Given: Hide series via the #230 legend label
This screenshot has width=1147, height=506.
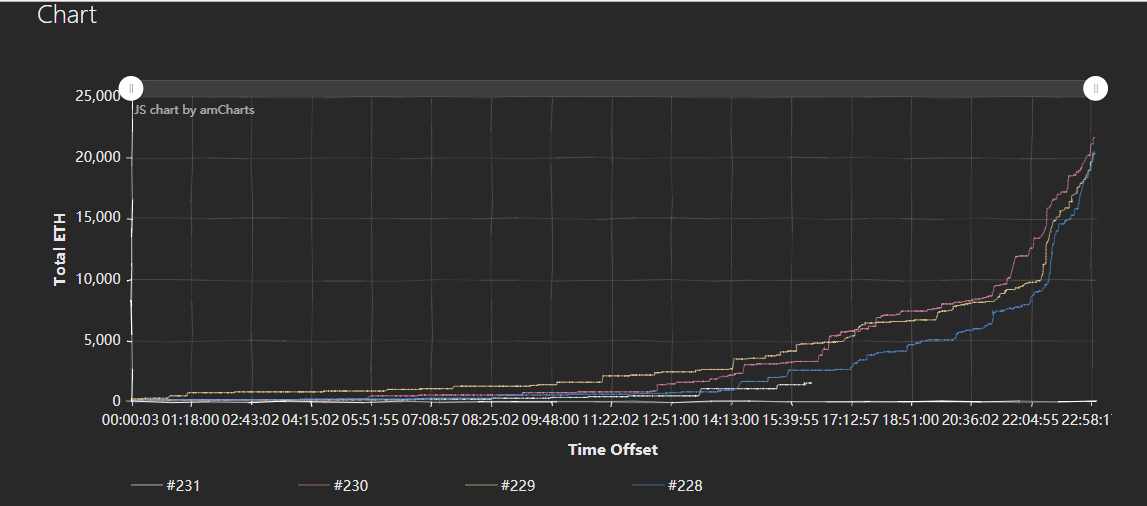Looking at the screenshot, I should pos(352,486).
